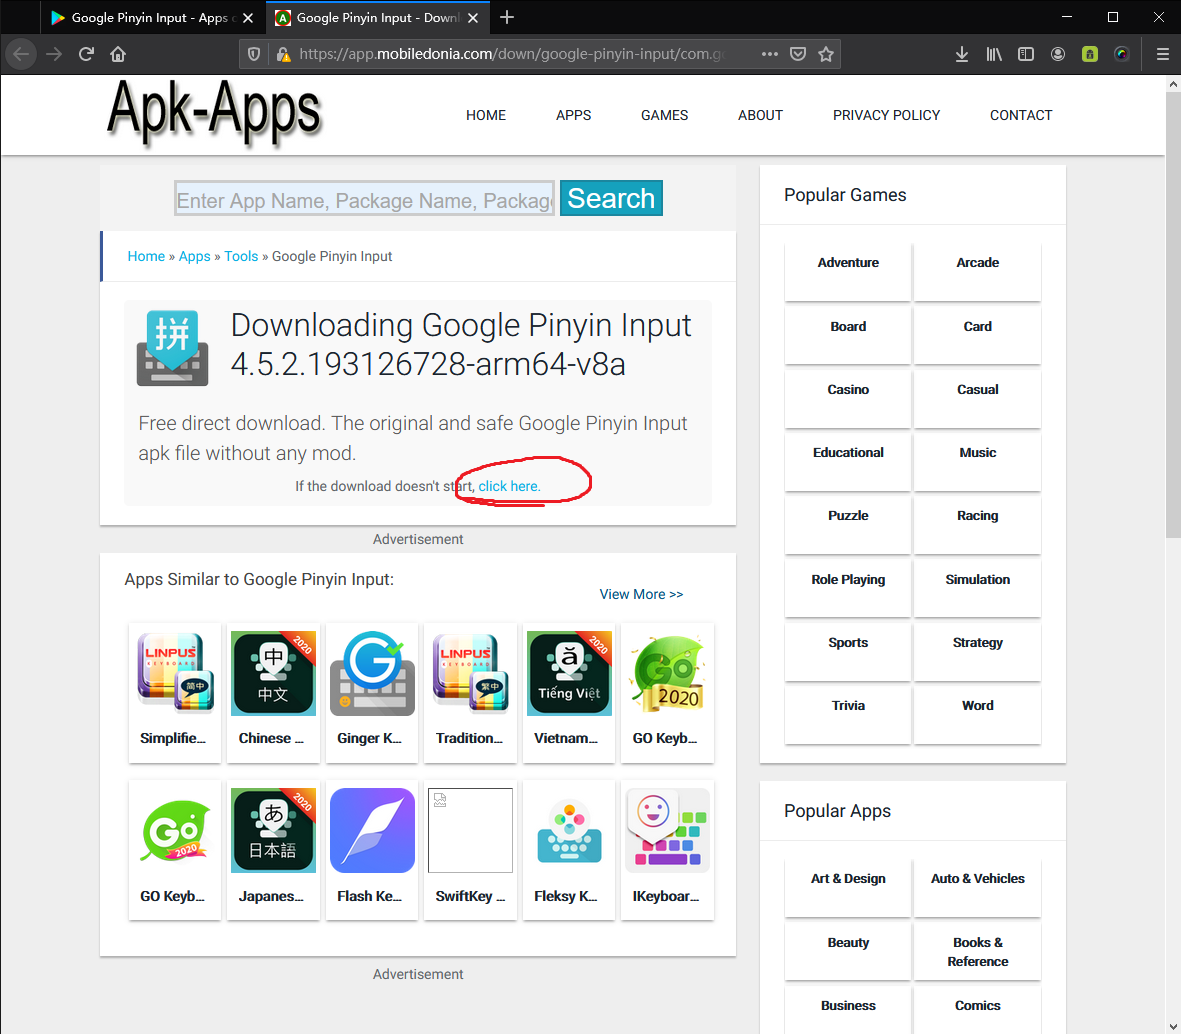This screenshot has width=1181, height=1034.
Task: Open the Chinese keyboard 2020 app
Action: pyautogui.click(x=273, y=692)
